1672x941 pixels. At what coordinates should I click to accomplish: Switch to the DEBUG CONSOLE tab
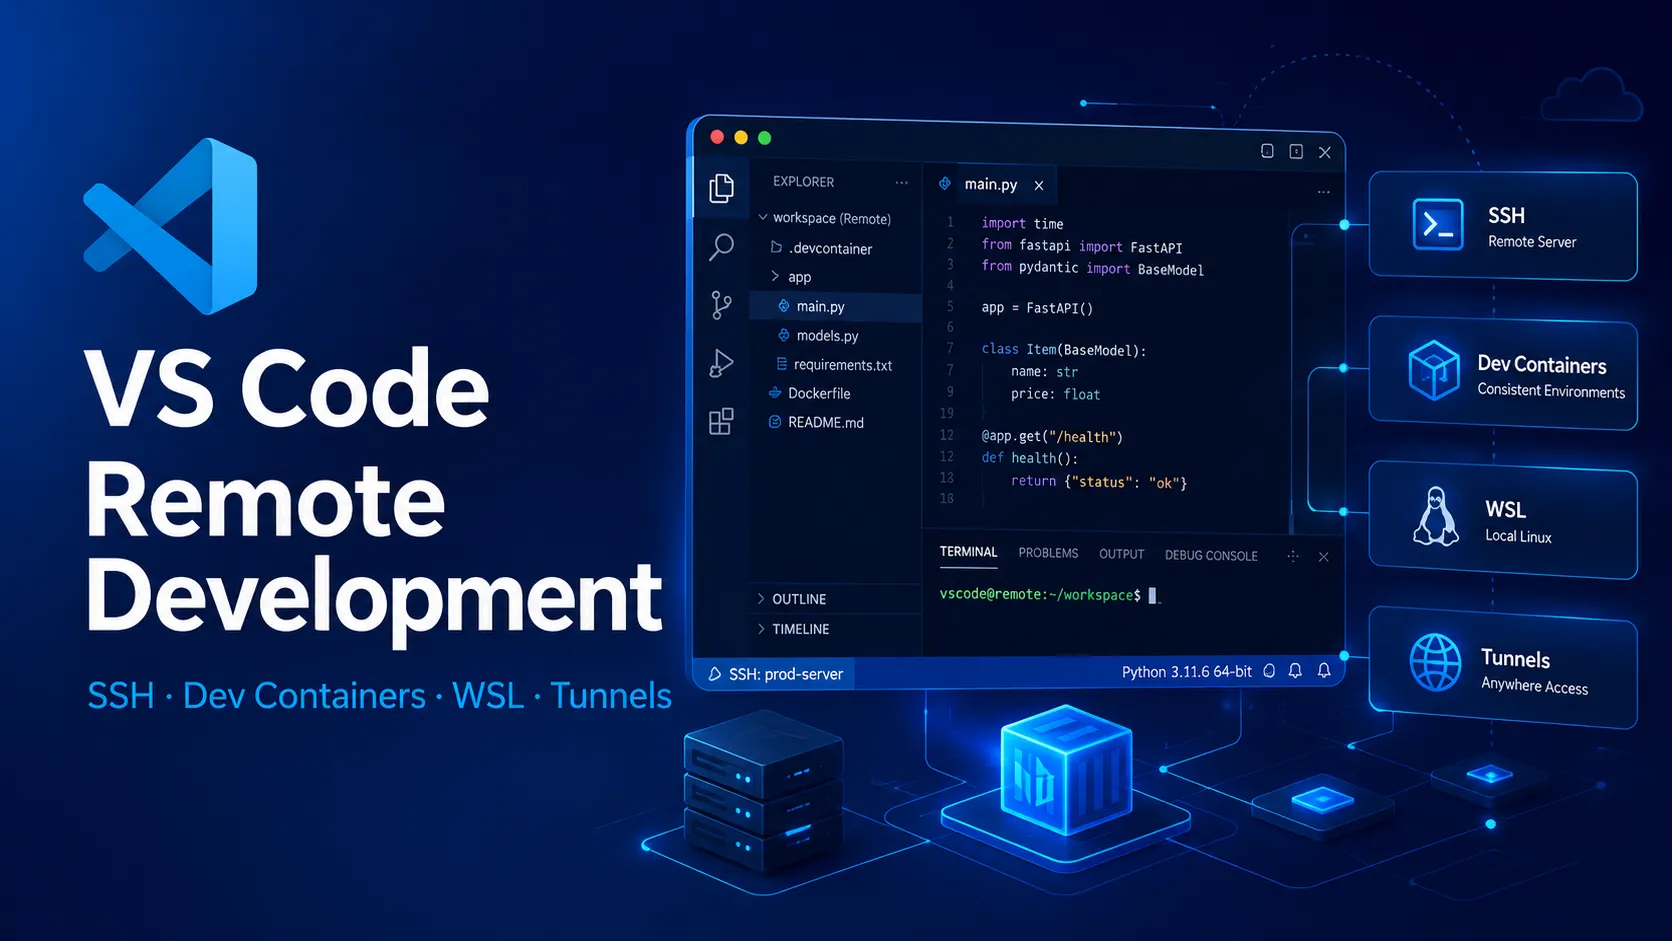1211,556
